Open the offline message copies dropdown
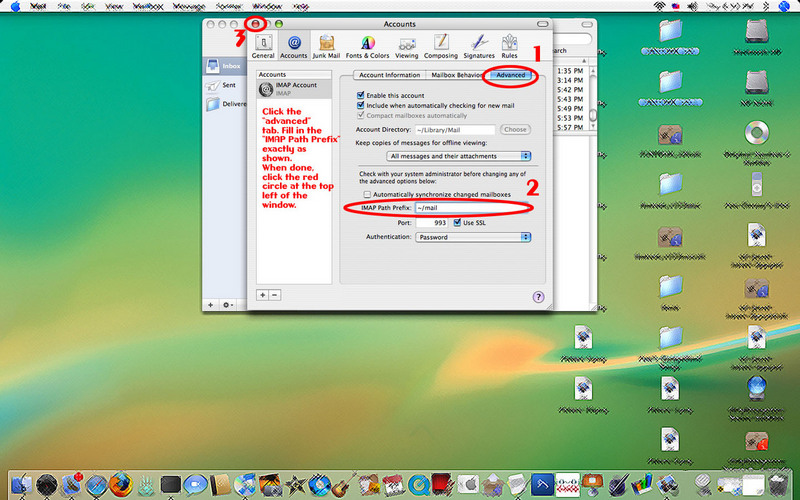Screen dimensions: 800x500 [x=459, y=156]
